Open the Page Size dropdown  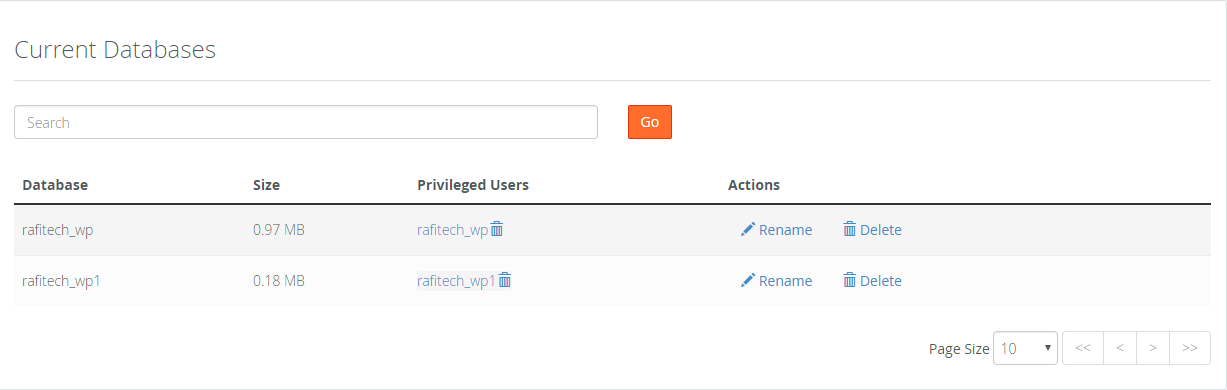pos(1025,348)
